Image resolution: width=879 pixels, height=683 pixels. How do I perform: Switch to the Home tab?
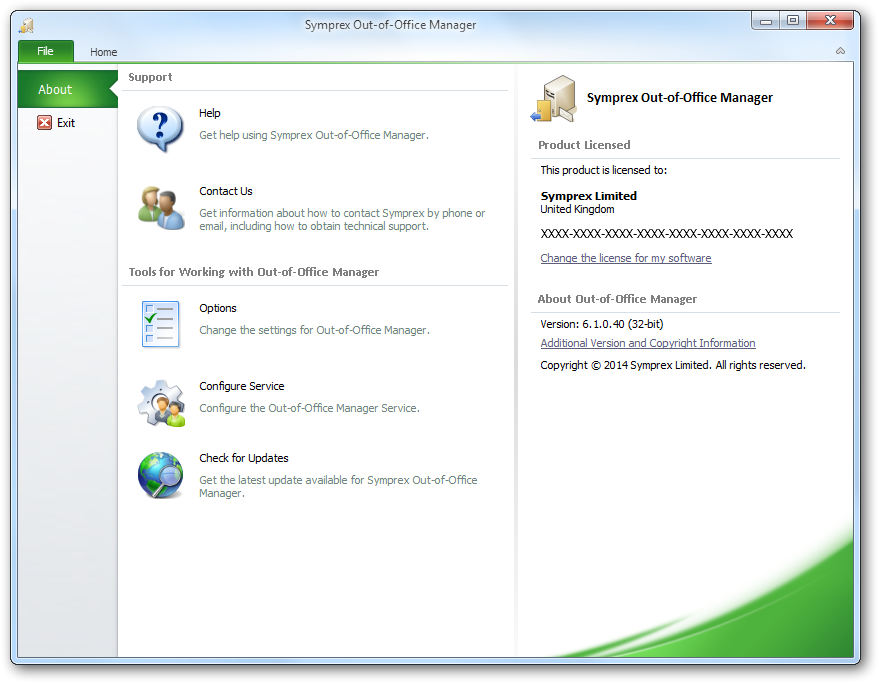(x=104, y=52)
